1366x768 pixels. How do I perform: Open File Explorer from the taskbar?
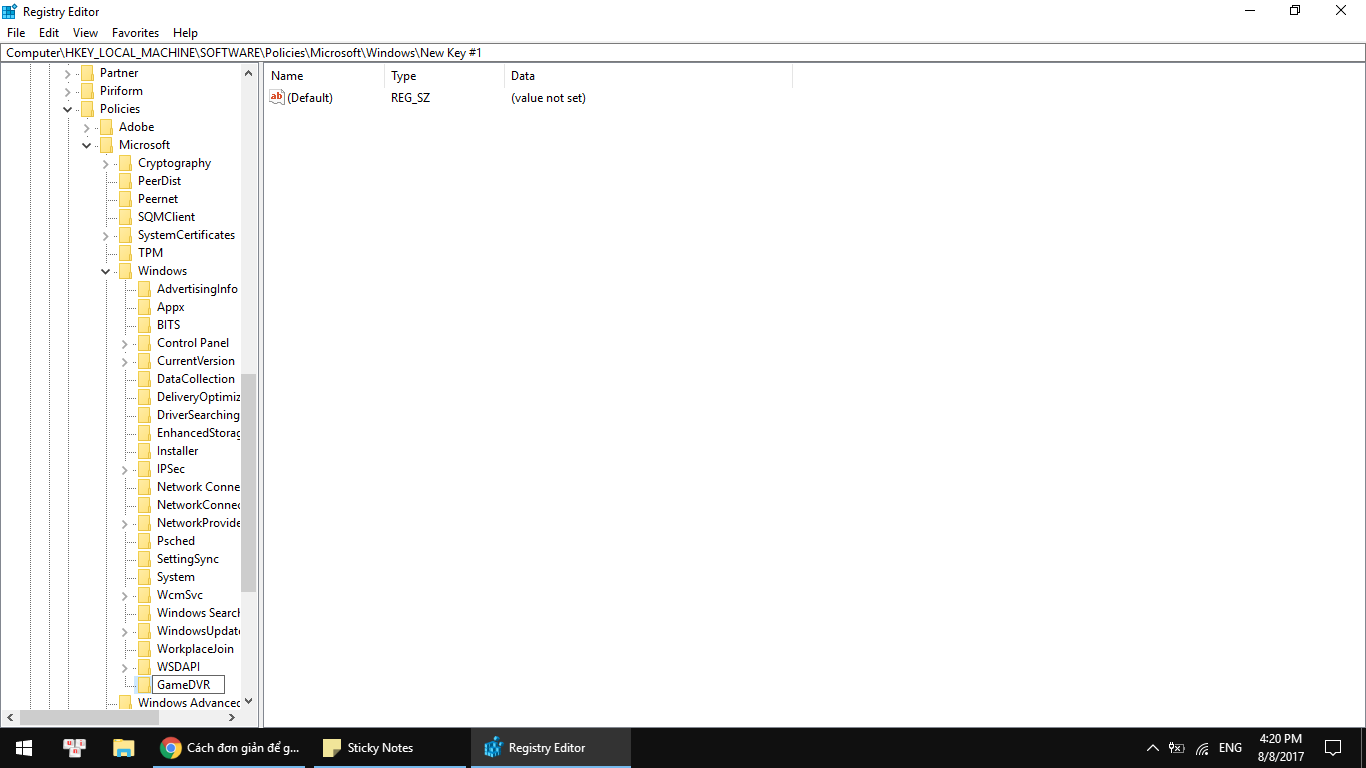[x=123, y=747]
